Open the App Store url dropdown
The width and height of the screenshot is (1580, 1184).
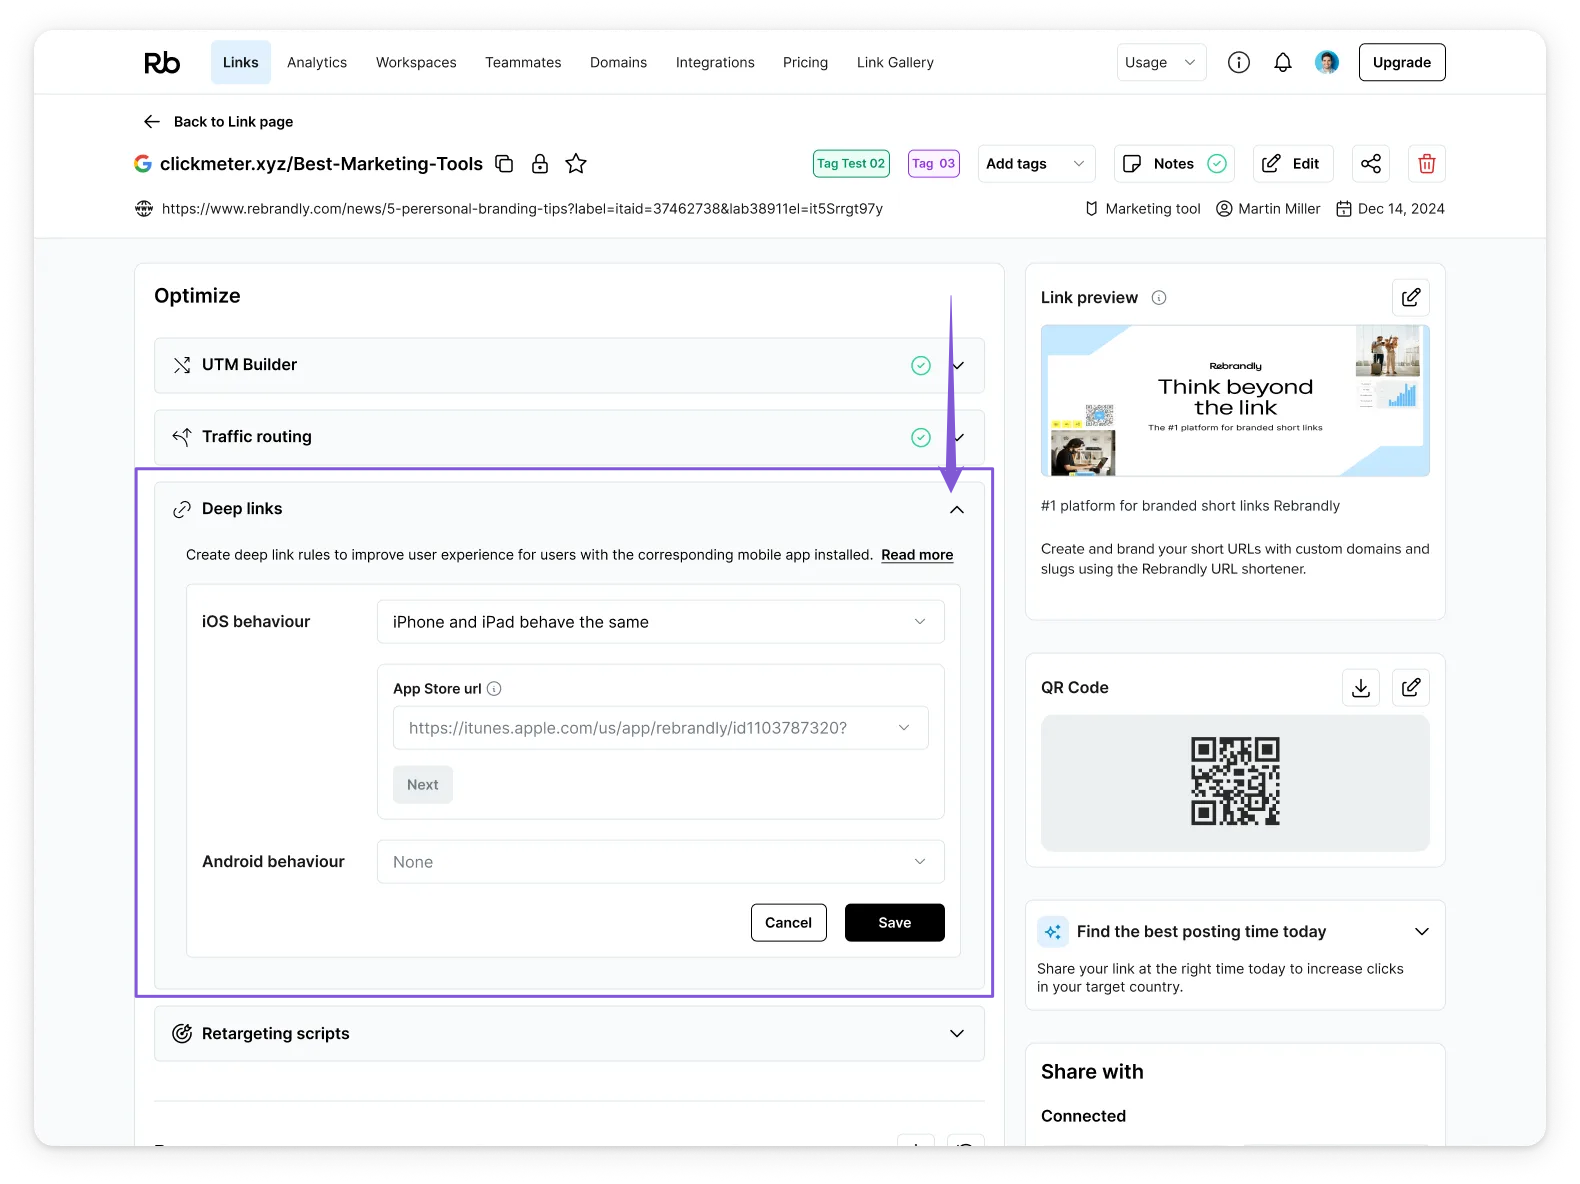coord(661,728)
